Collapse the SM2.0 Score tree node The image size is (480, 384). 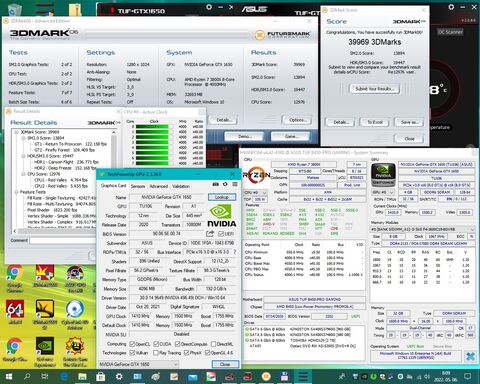23,138
